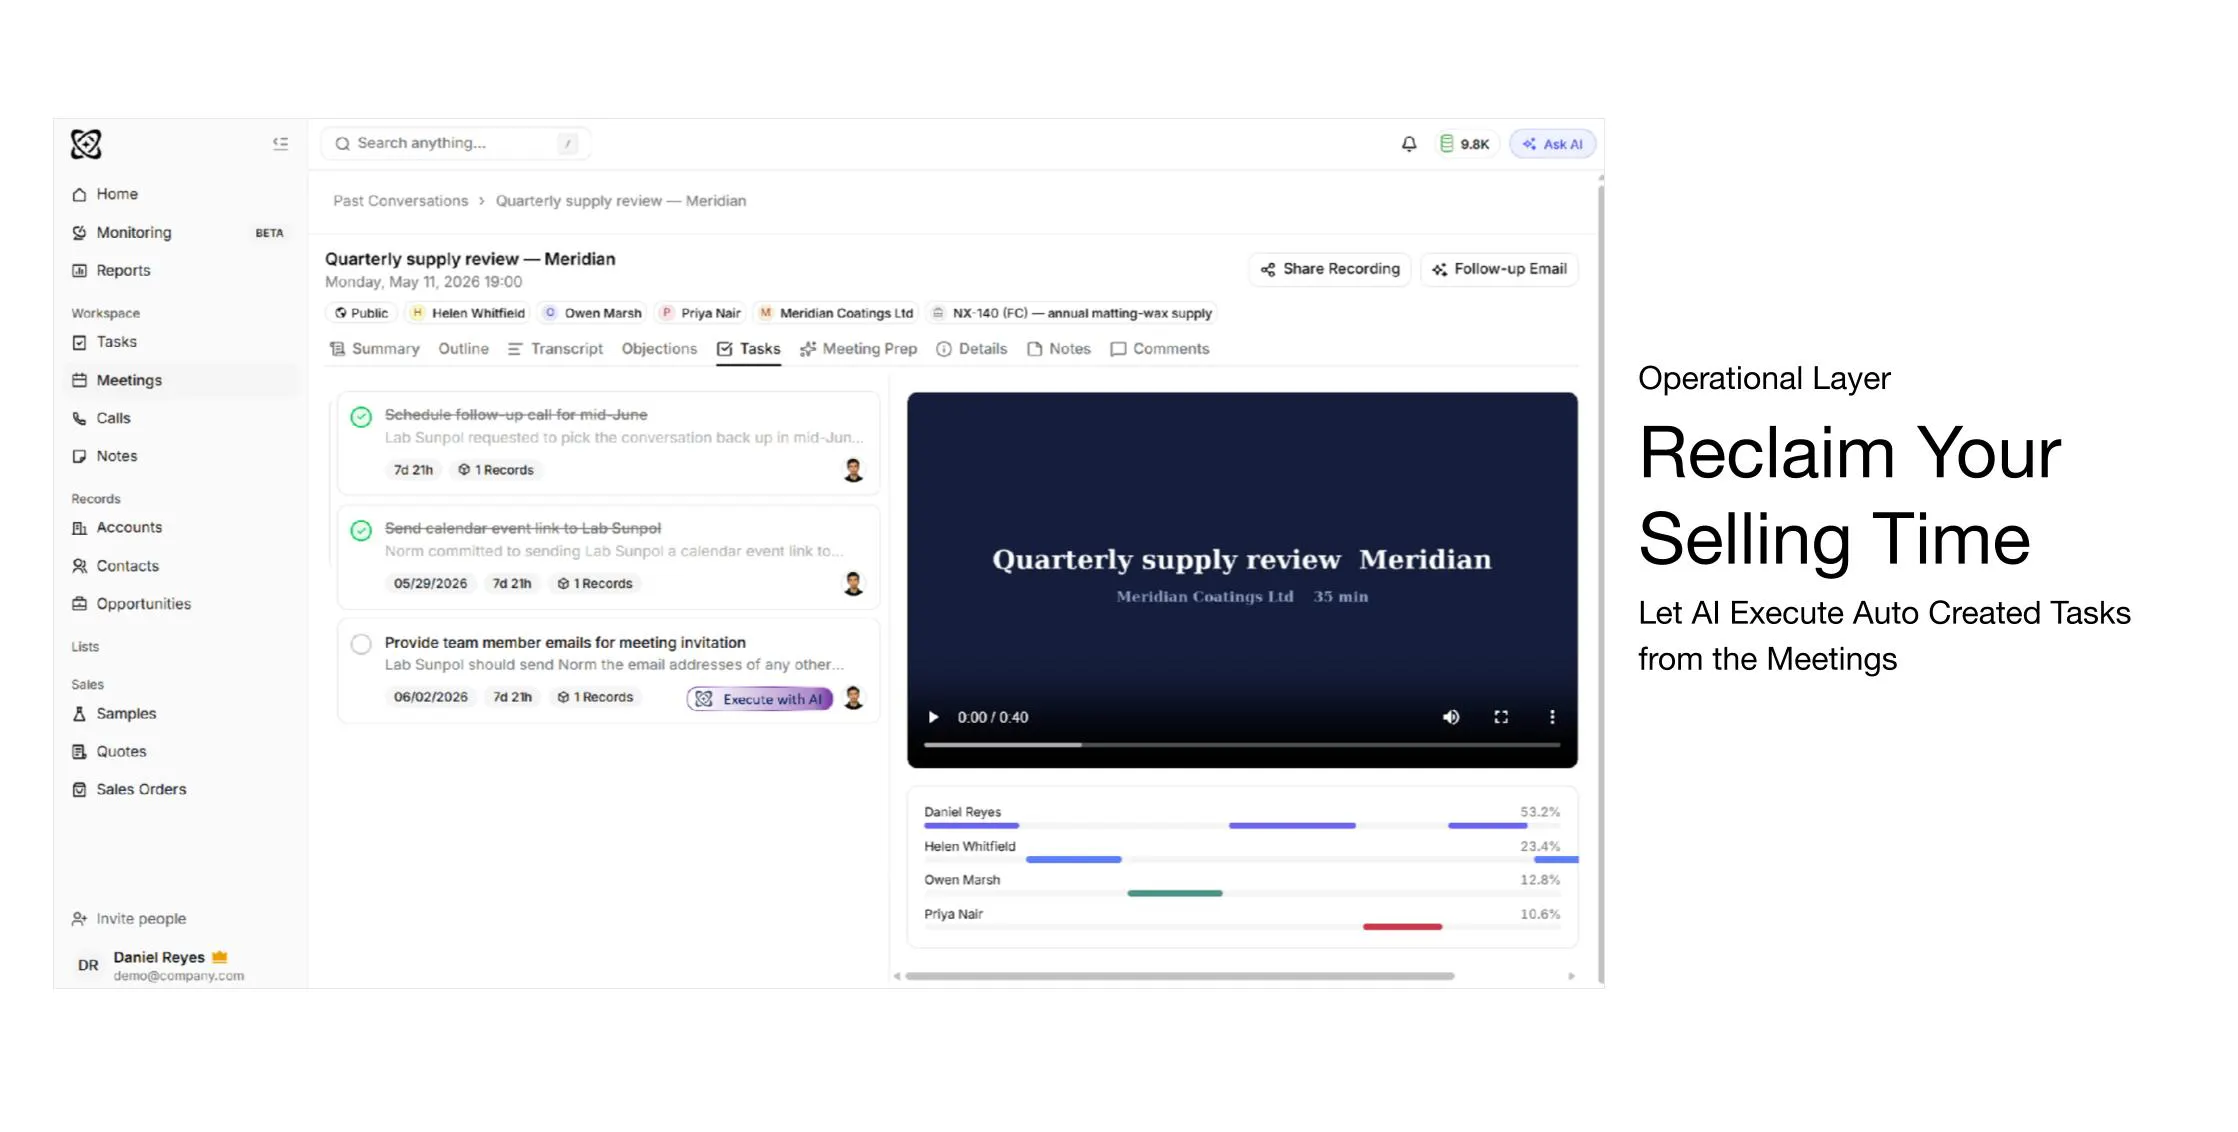
Task: Uncheck the Send calendar event link task
Action: click(361, 530)
